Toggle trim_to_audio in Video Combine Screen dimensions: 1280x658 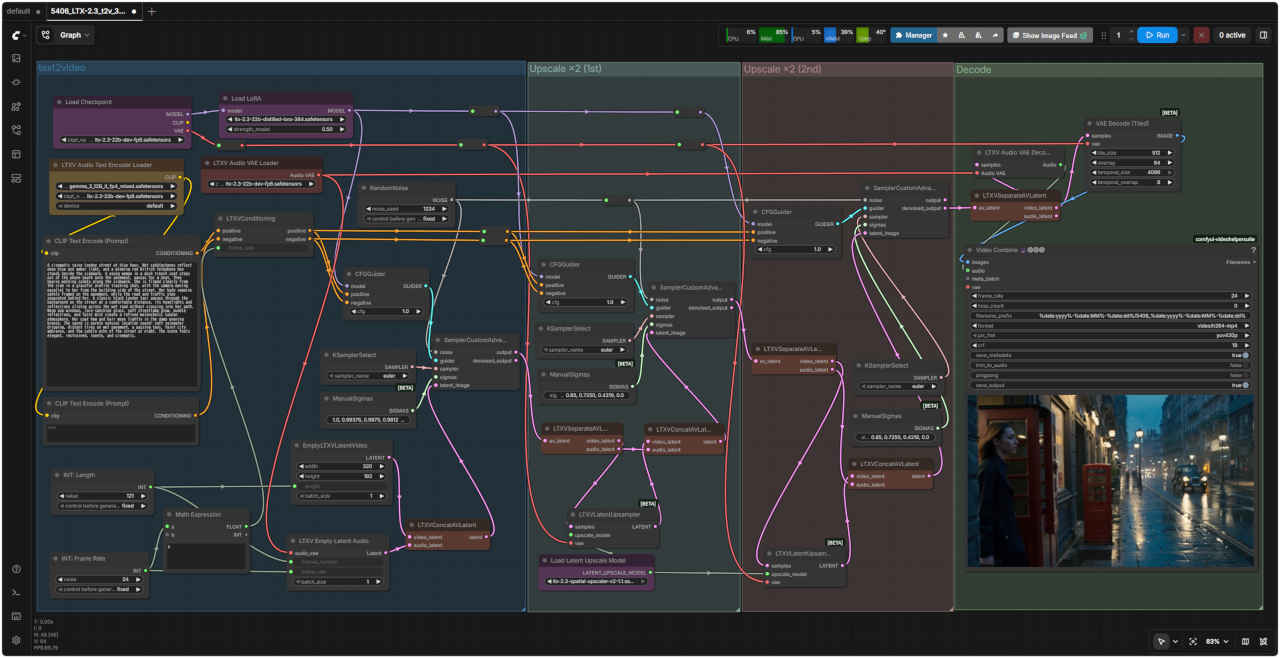click(x=1110, y=365)
